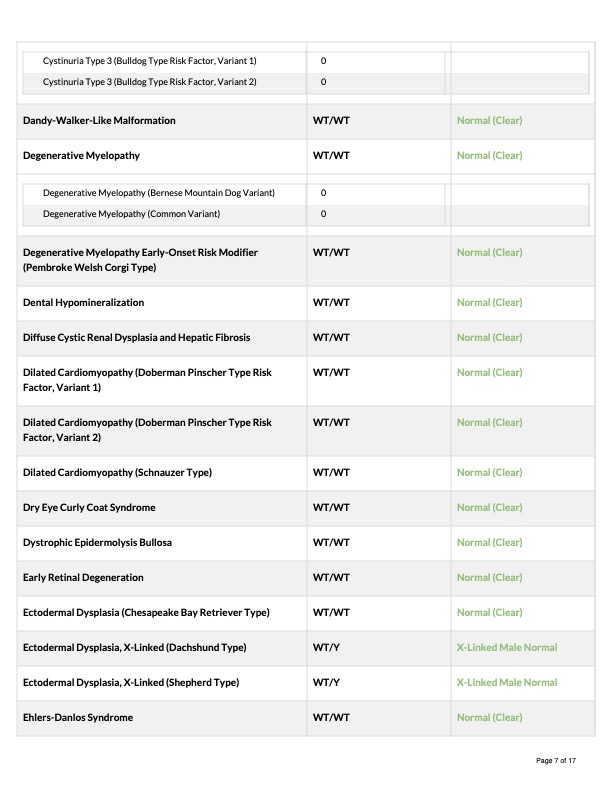Screen dimensions: 612x792
Task: Click the Degenerative Myelopathy condition name
Action: (x=81, y=156)
